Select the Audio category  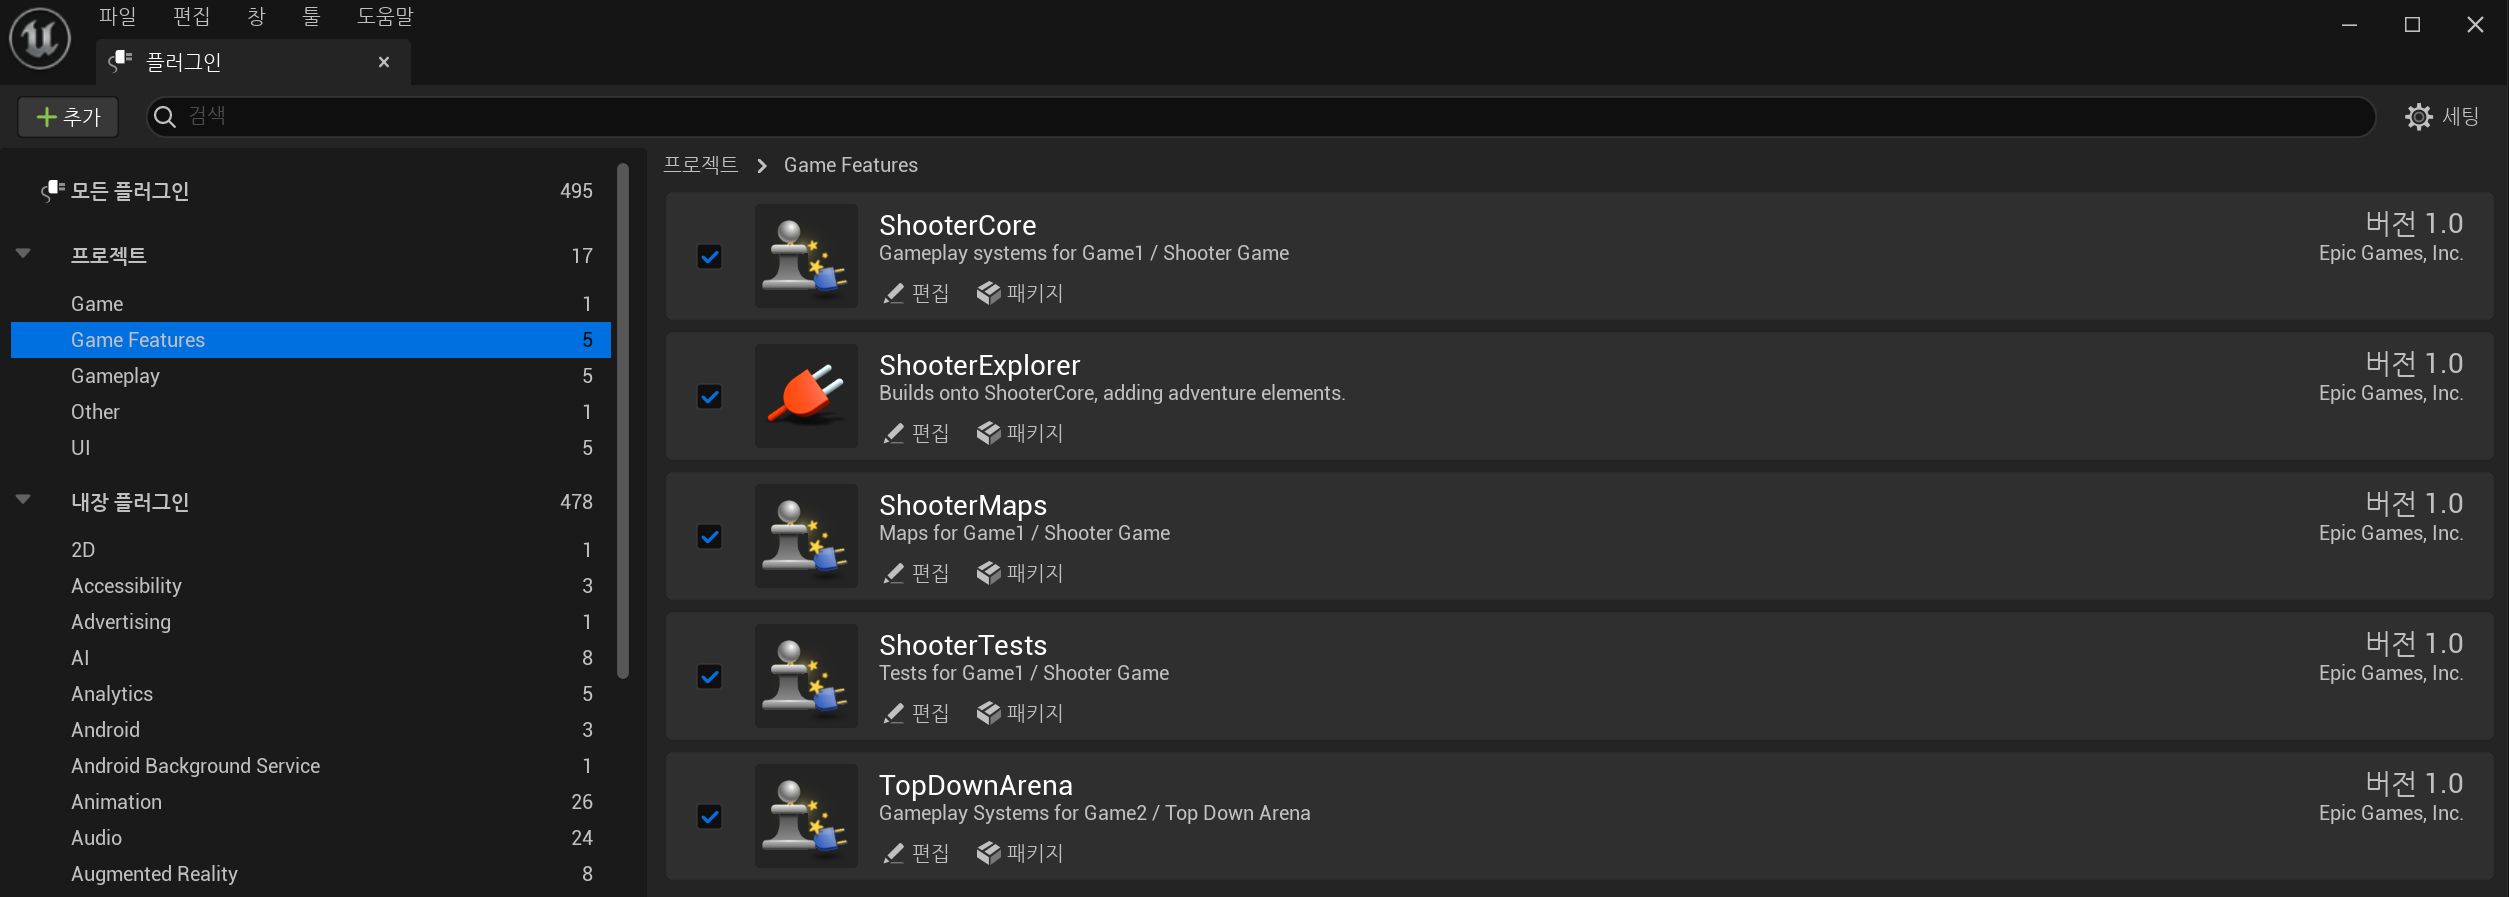(311, 838)
